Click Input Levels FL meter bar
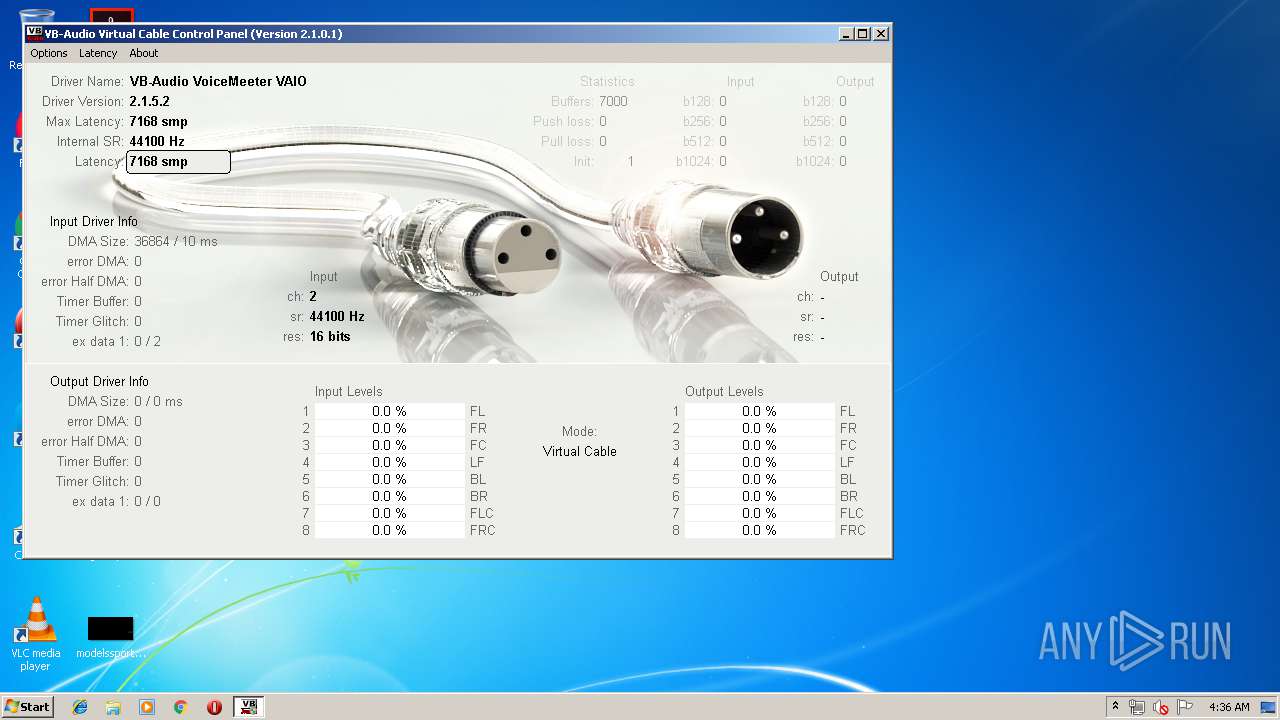Screen dimensions: 1280x720 tap(390, 411)
